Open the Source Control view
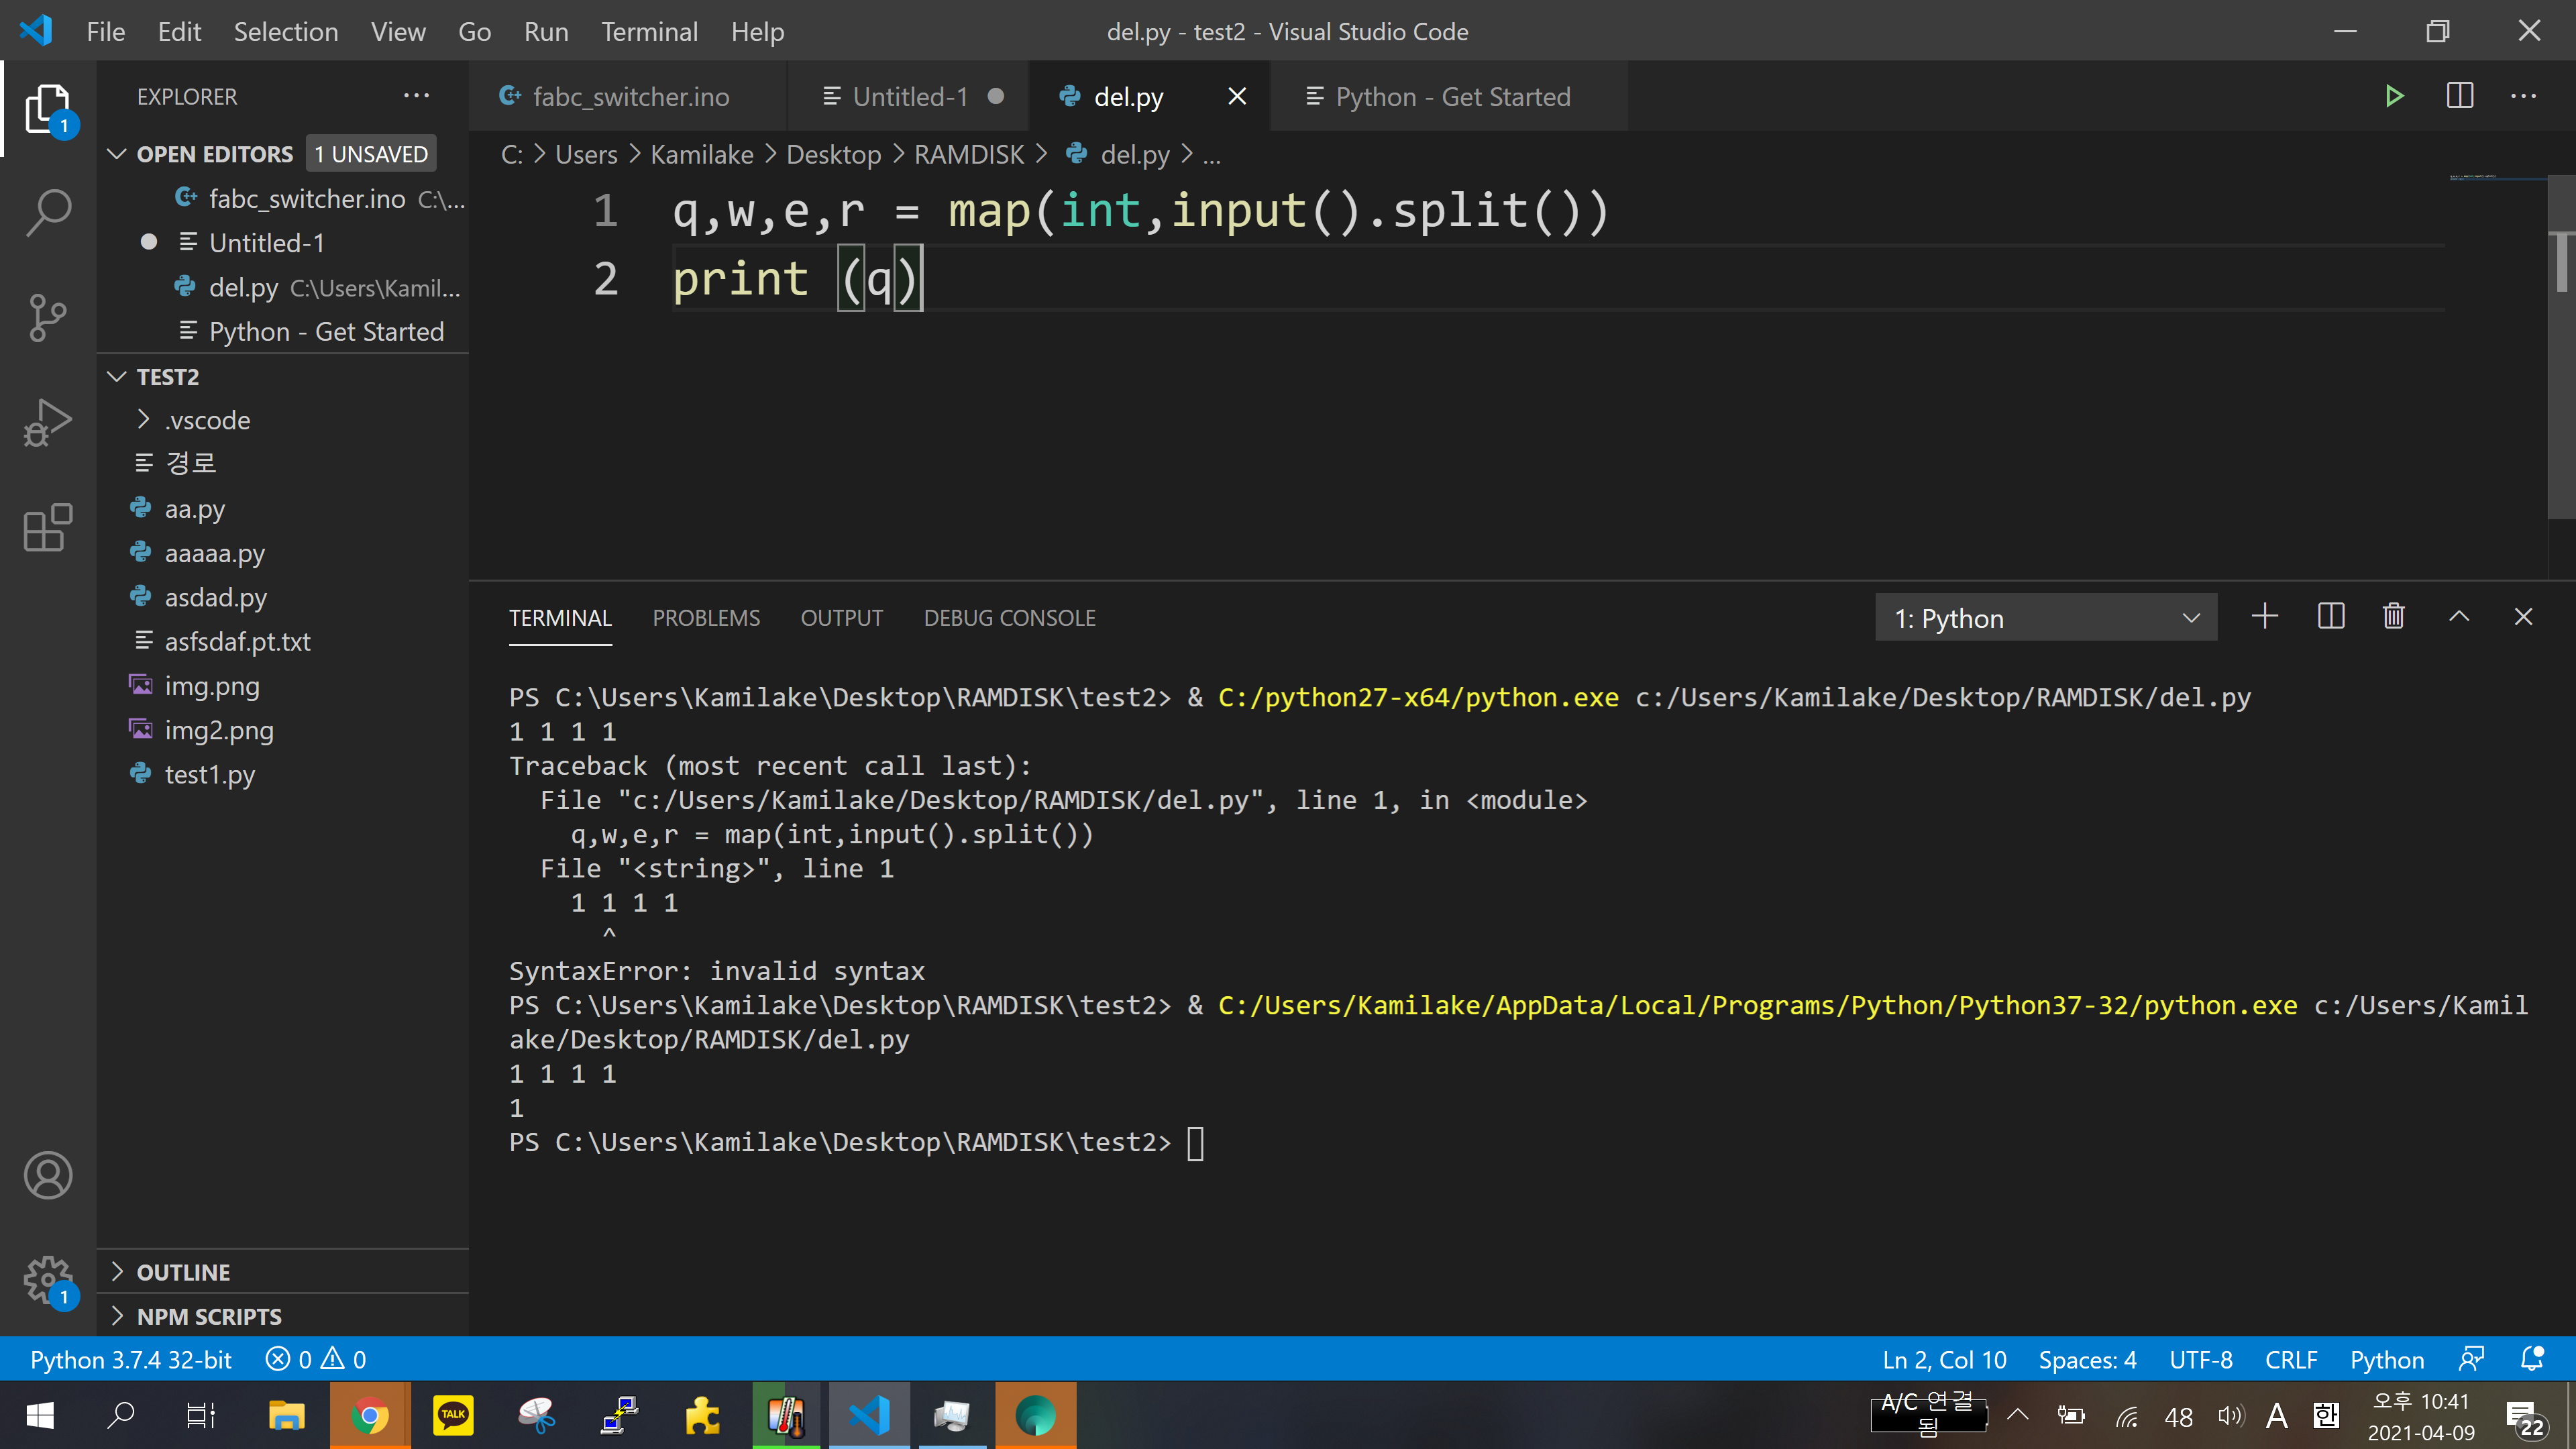This screenshot has width=2576, height=1449. (x=48, y=318)
